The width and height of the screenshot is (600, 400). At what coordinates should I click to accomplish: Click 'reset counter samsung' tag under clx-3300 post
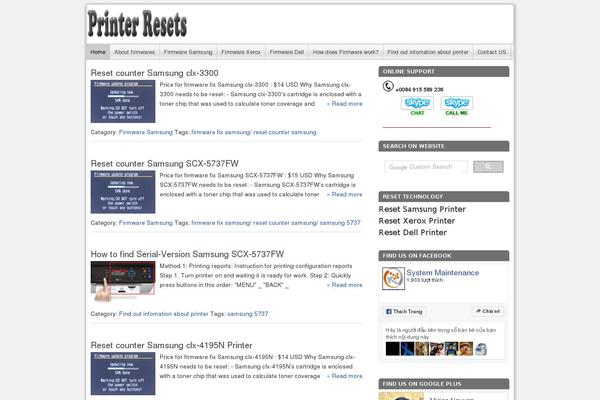pyautogui.click(x=285, y=132)
